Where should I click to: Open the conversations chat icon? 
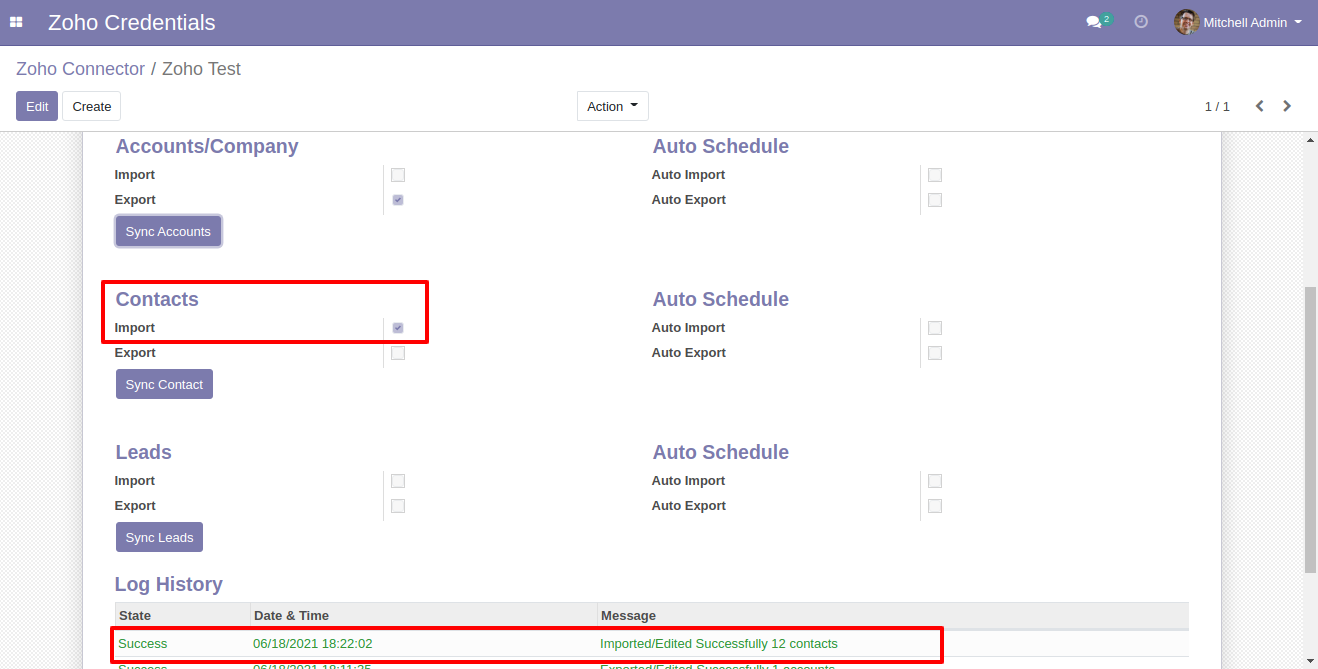coord(1094,22)
